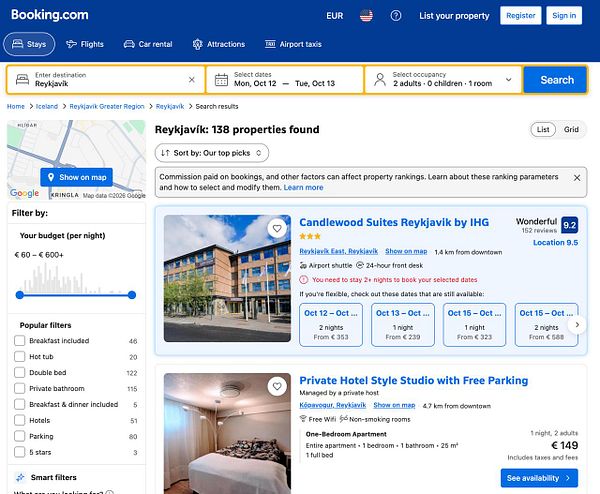Image resolution: width=600 pixels, height=494 pixels.
Task: Open the Car rental tab
Action: point(148,44)
